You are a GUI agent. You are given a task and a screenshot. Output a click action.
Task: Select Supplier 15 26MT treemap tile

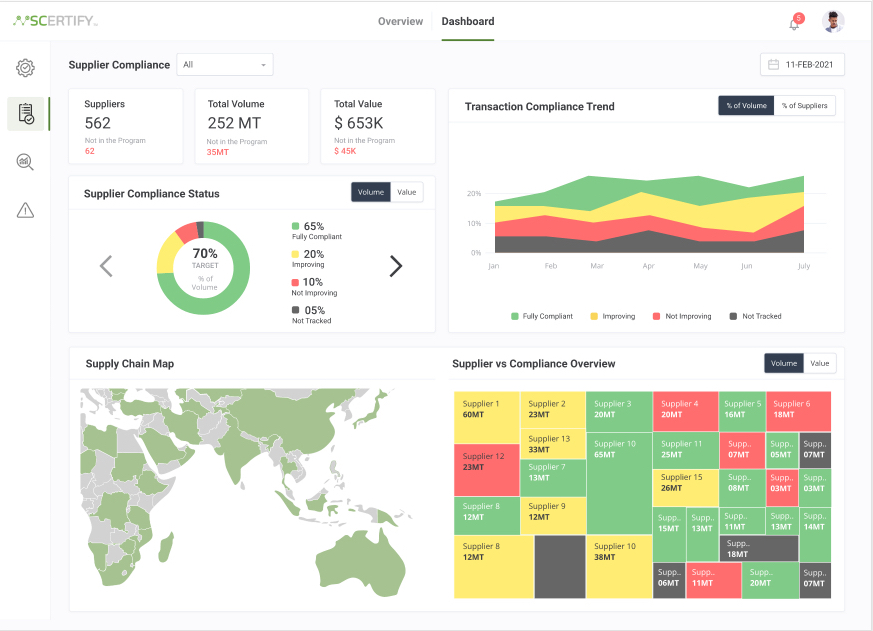tap(685, 488)
